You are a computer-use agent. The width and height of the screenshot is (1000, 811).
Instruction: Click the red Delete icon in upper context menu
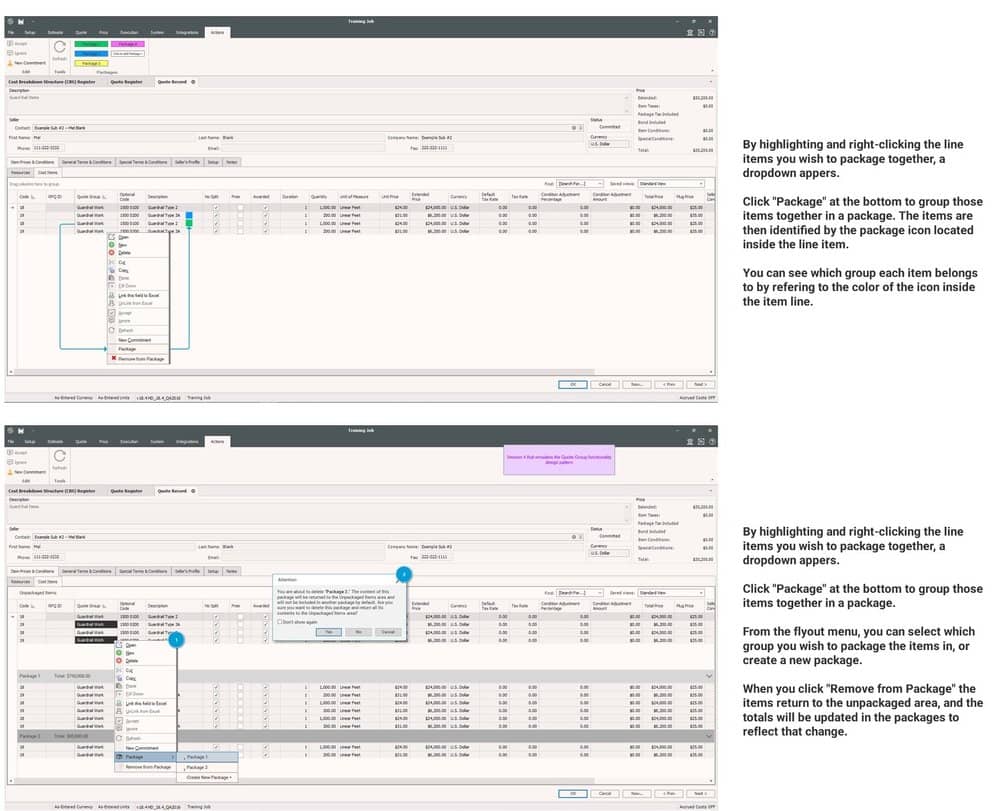pyautogui.click(x=112, y=252)
